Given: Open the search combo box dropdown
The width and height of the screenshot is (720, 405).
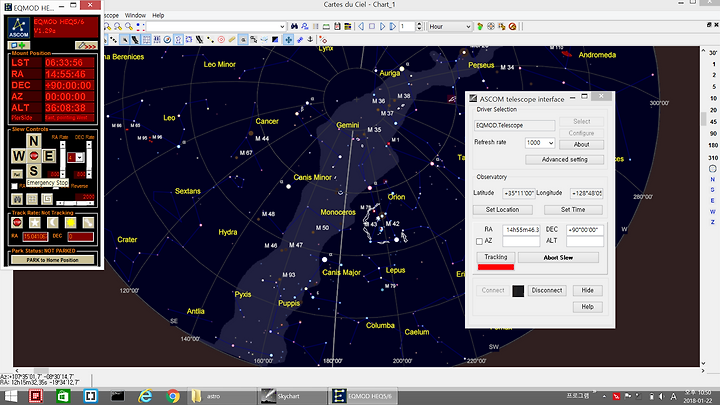Looking at the screenshot, I should coord(282,27).
